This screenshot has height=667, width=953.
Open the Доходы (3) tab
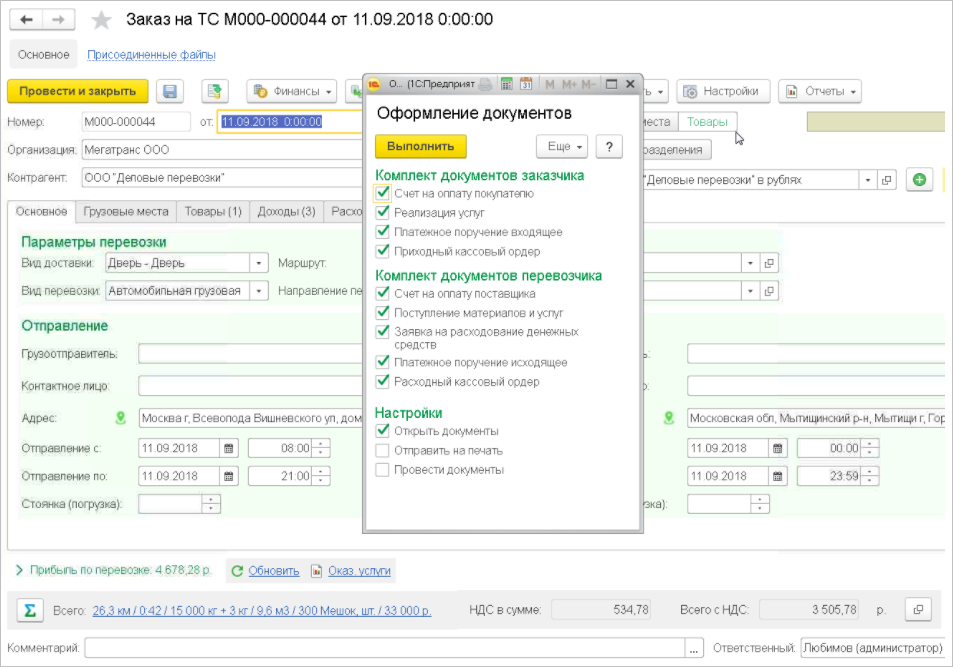point(286,212)
